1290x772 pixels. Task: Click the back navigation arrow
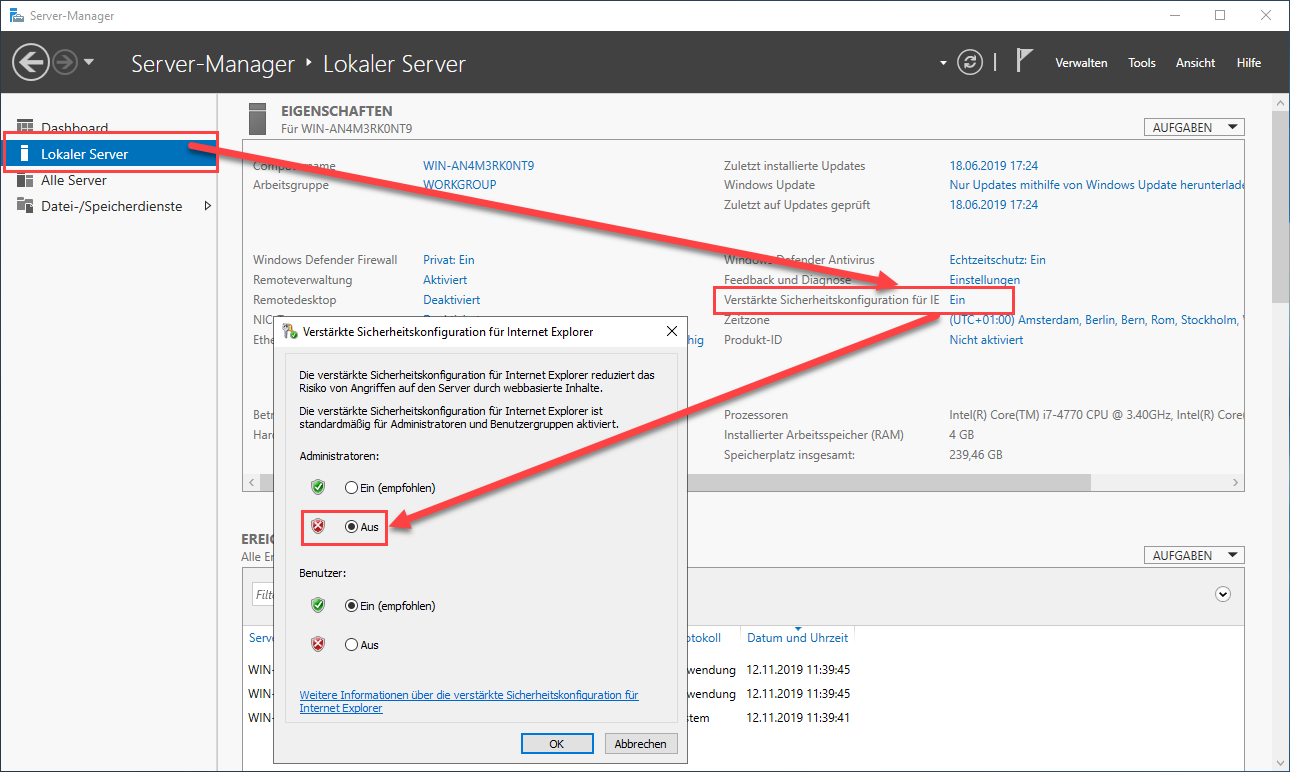point(30,63)
